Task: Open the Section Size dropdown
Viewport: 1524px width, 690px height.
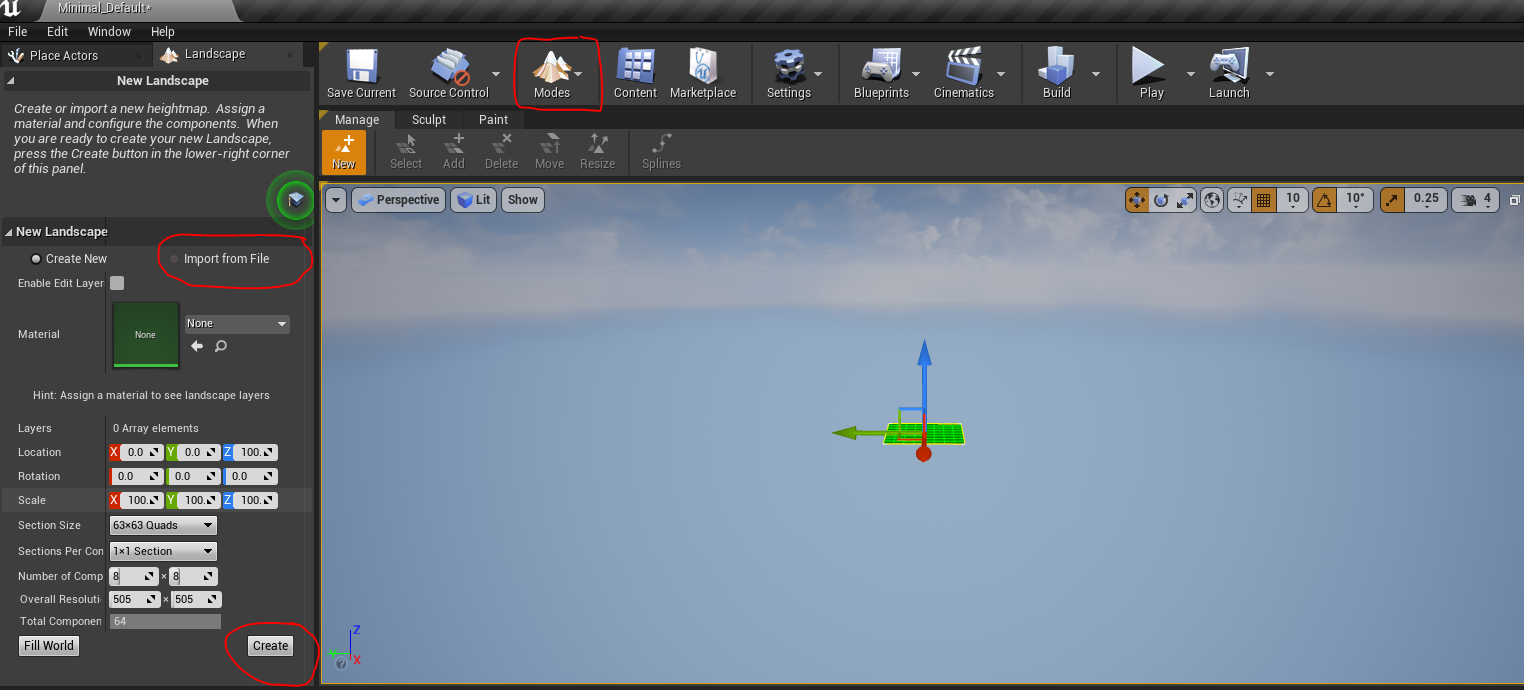Action: [x=162, y=525]
